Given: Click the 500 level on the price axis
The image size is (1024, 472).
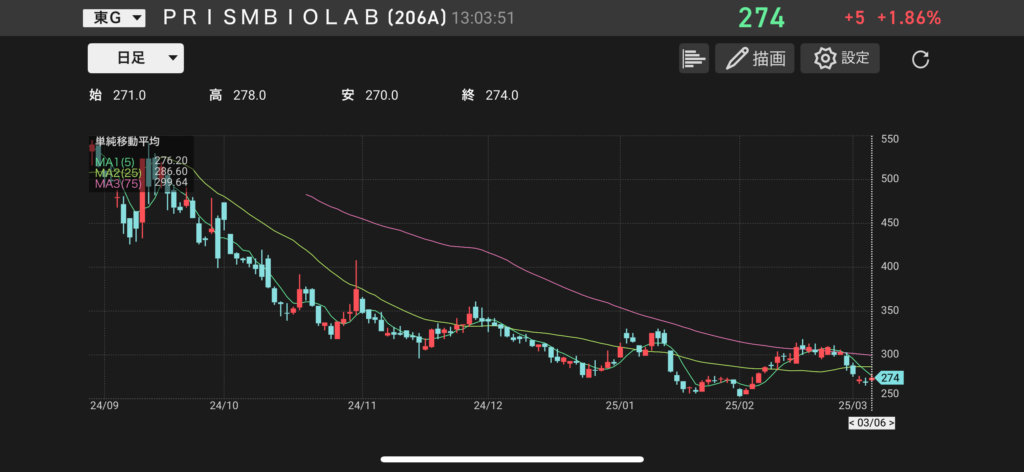Looking at the screenshot, I should pos(889,179).
